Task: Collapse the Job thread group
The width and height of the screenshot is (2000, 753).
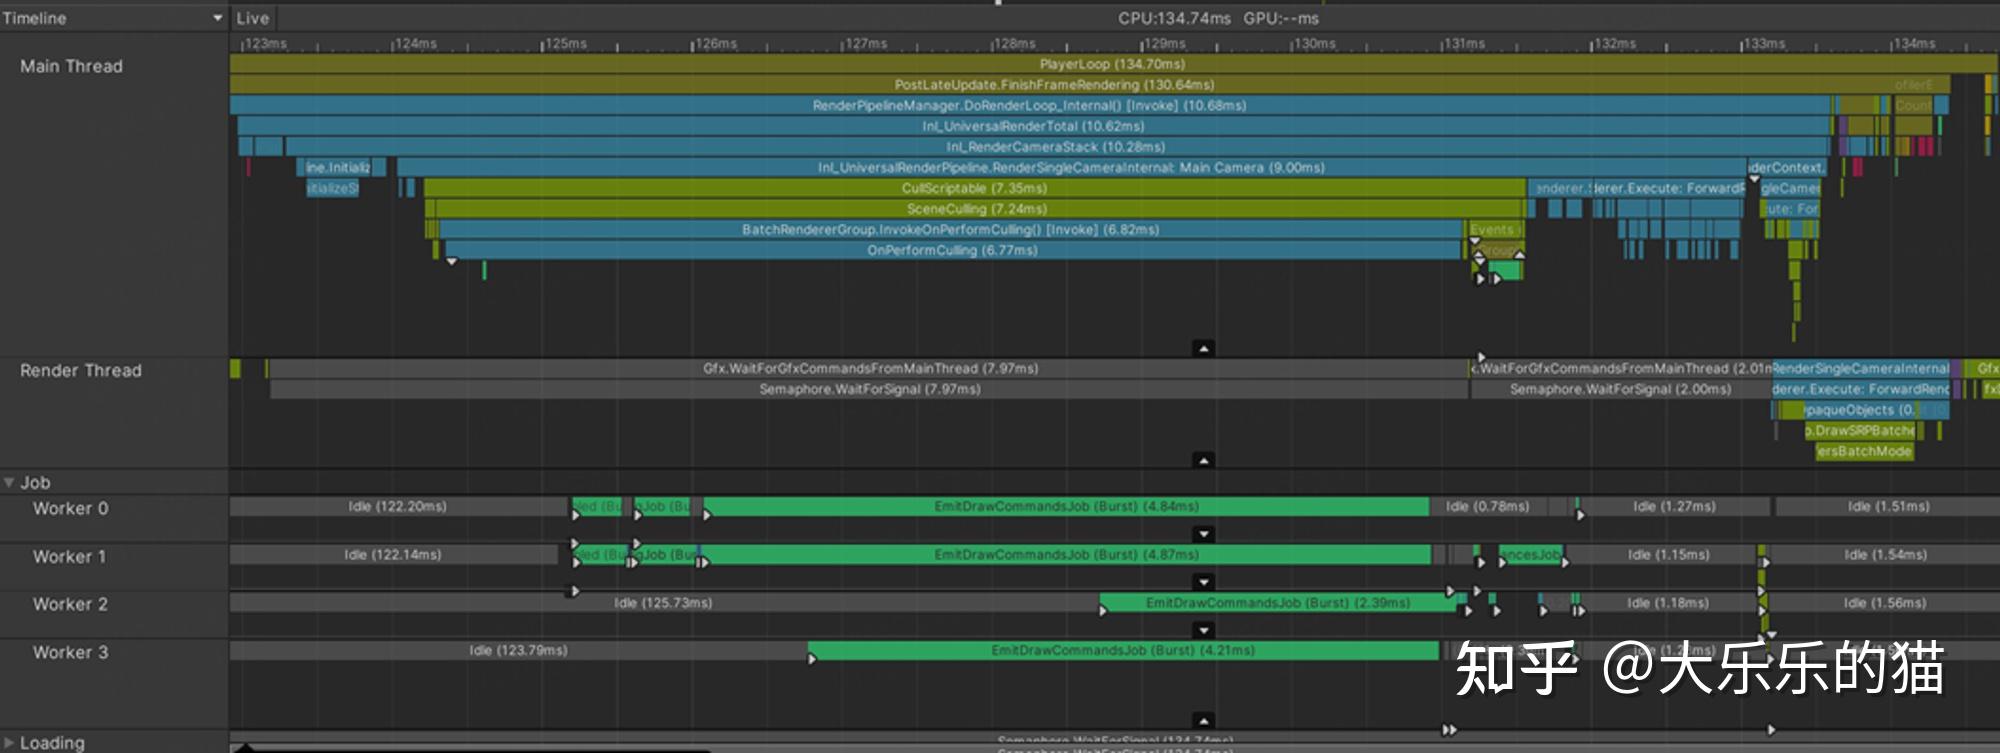Action: click(x=9, y=482)
